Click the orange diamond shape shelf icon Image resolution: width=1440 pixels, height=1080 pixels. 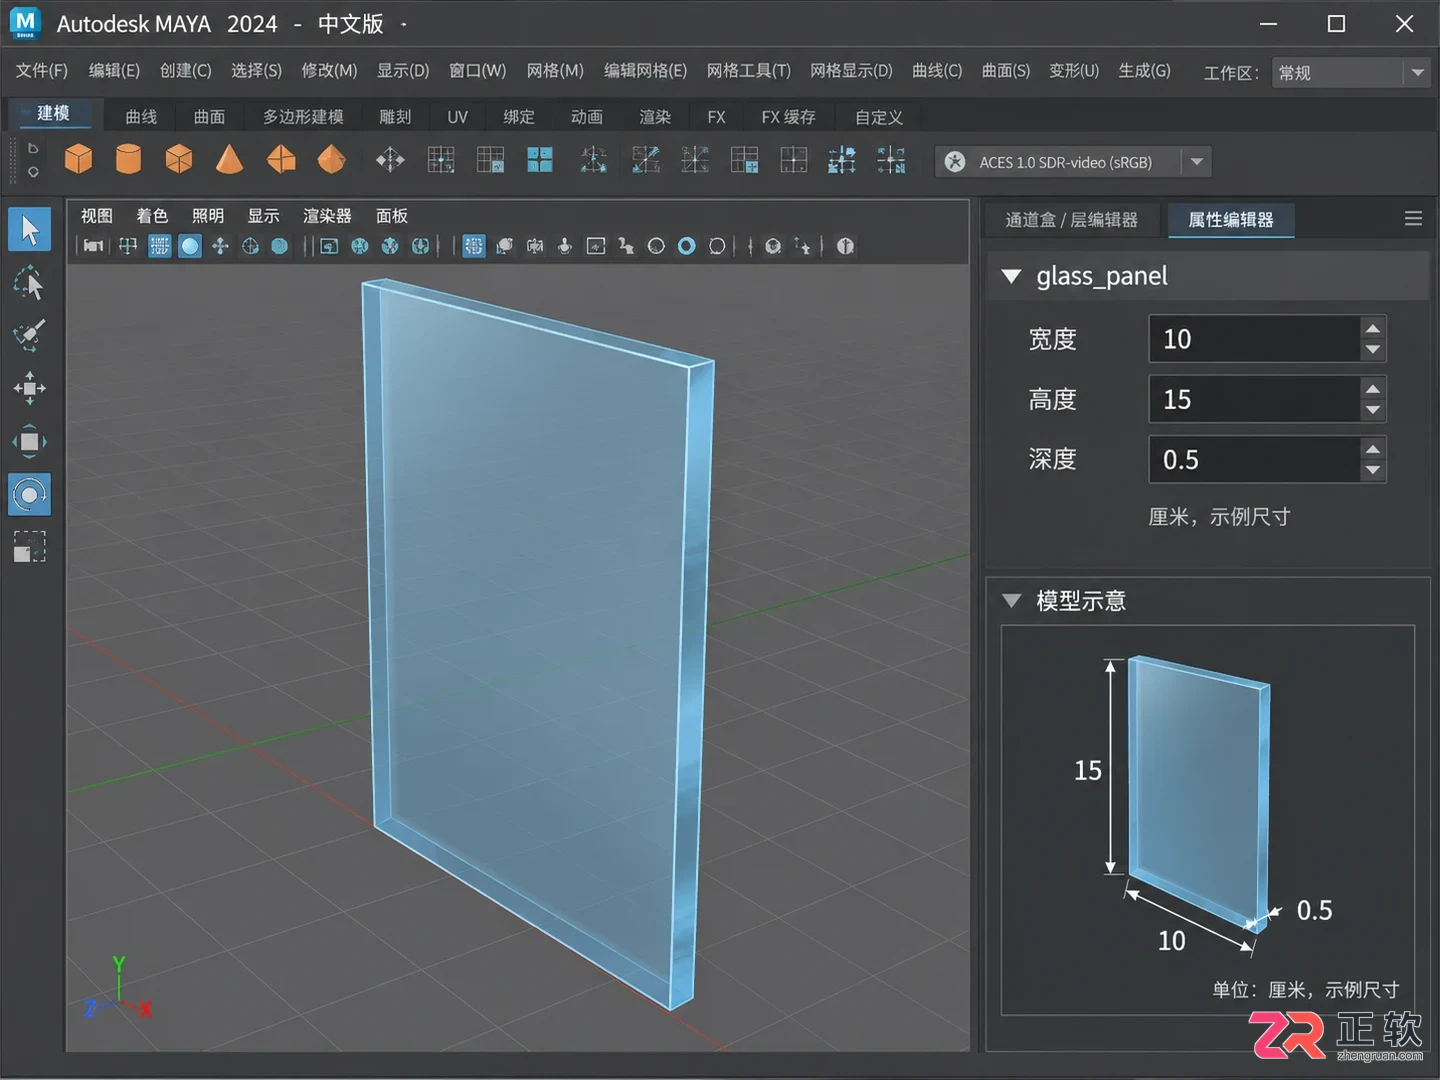coord(331,160)
